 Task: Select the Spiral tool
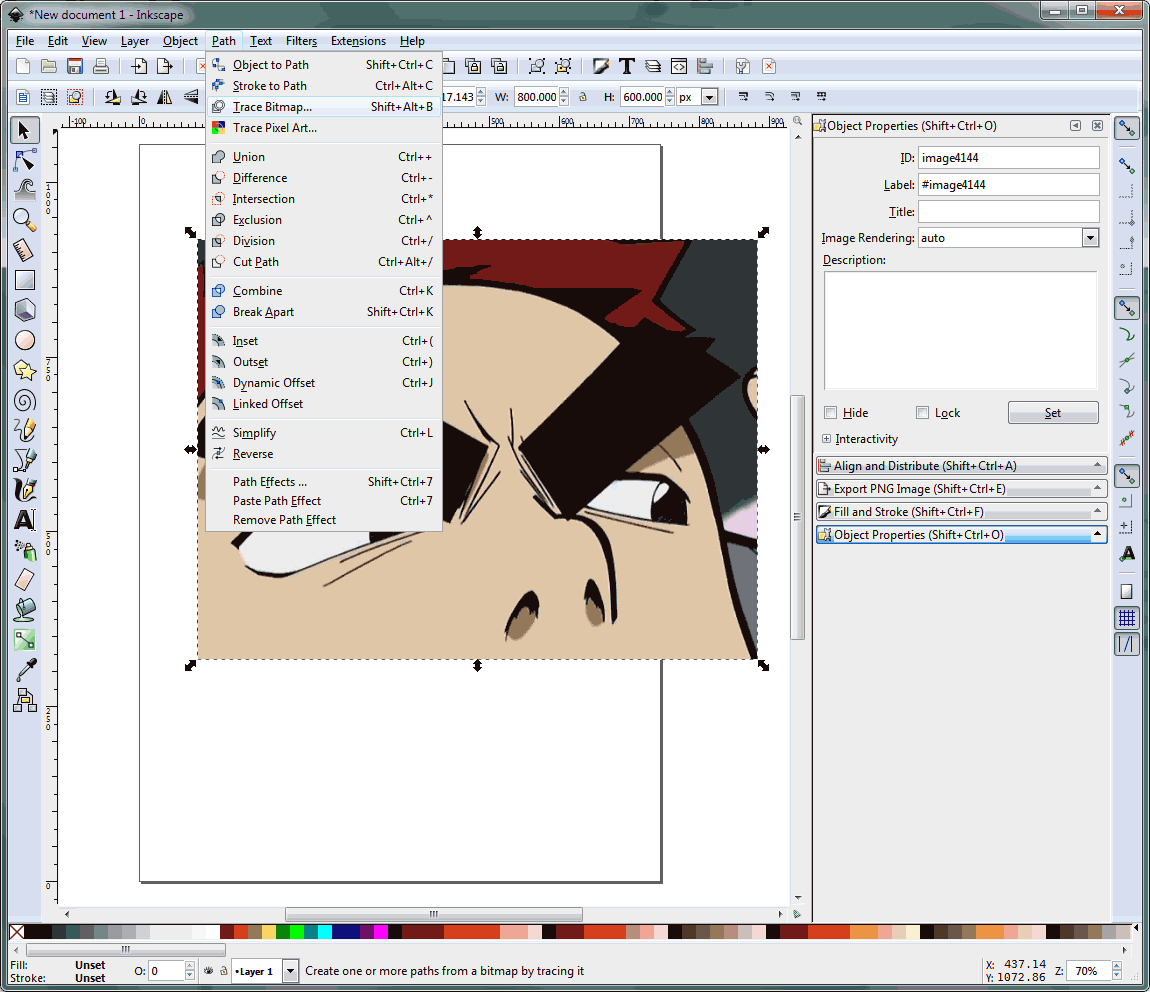click(x=24, y=400)
